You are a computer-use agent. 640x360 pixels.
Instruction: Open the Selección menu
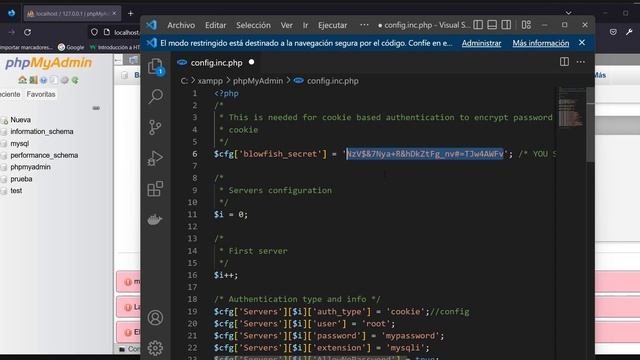(x=253, y=25)
